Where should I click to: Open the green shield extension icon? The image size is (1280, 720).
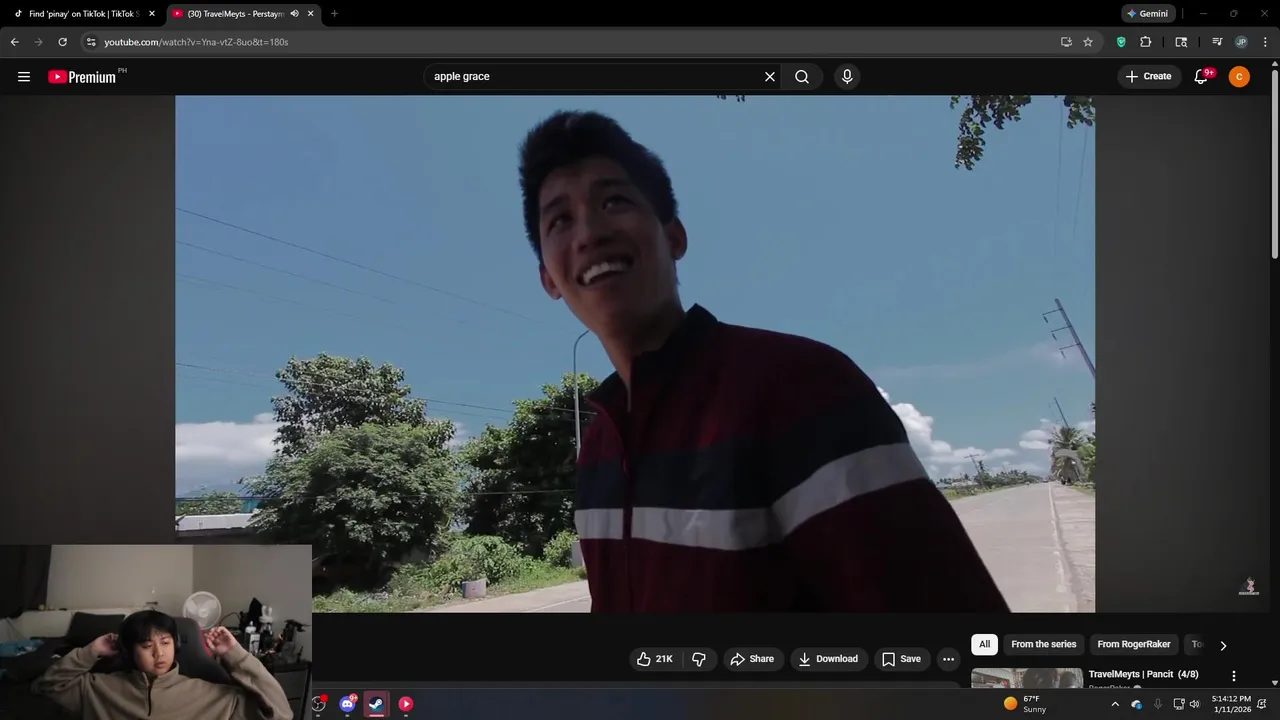(x=1121, y=42)
